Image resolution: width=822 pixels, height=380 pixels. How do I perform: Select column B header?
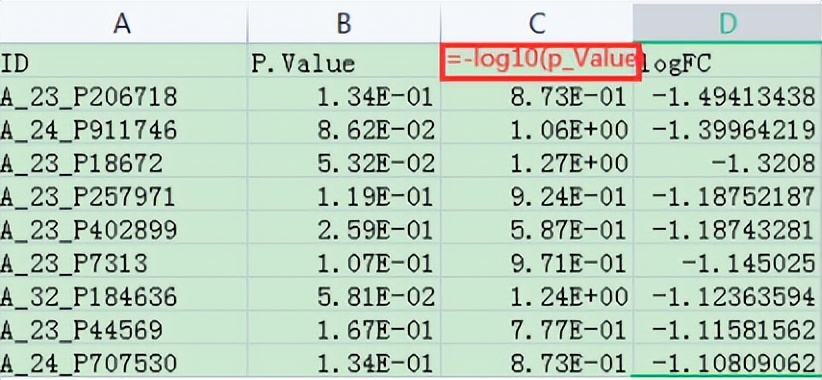[x=343, y=22]
